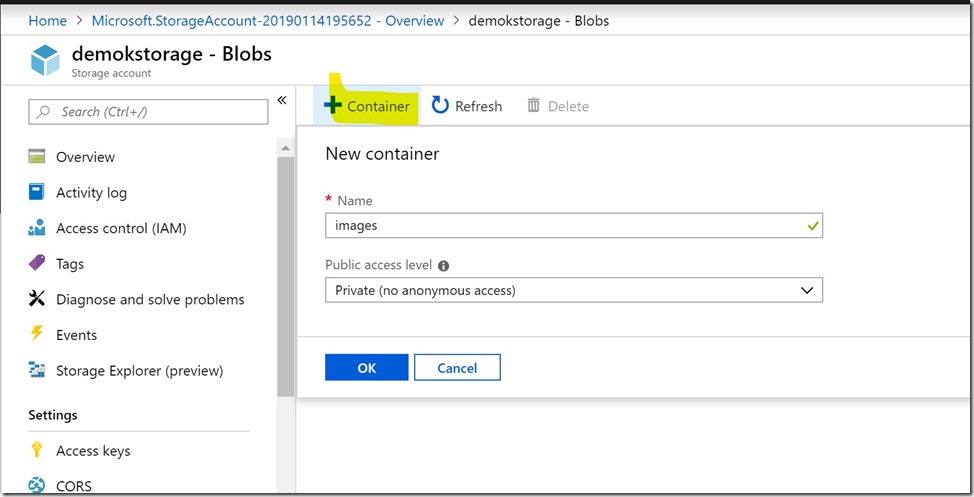Collapse the sidebar with double chevron
This screenshot has width=974, height=497.
point(281,100)
